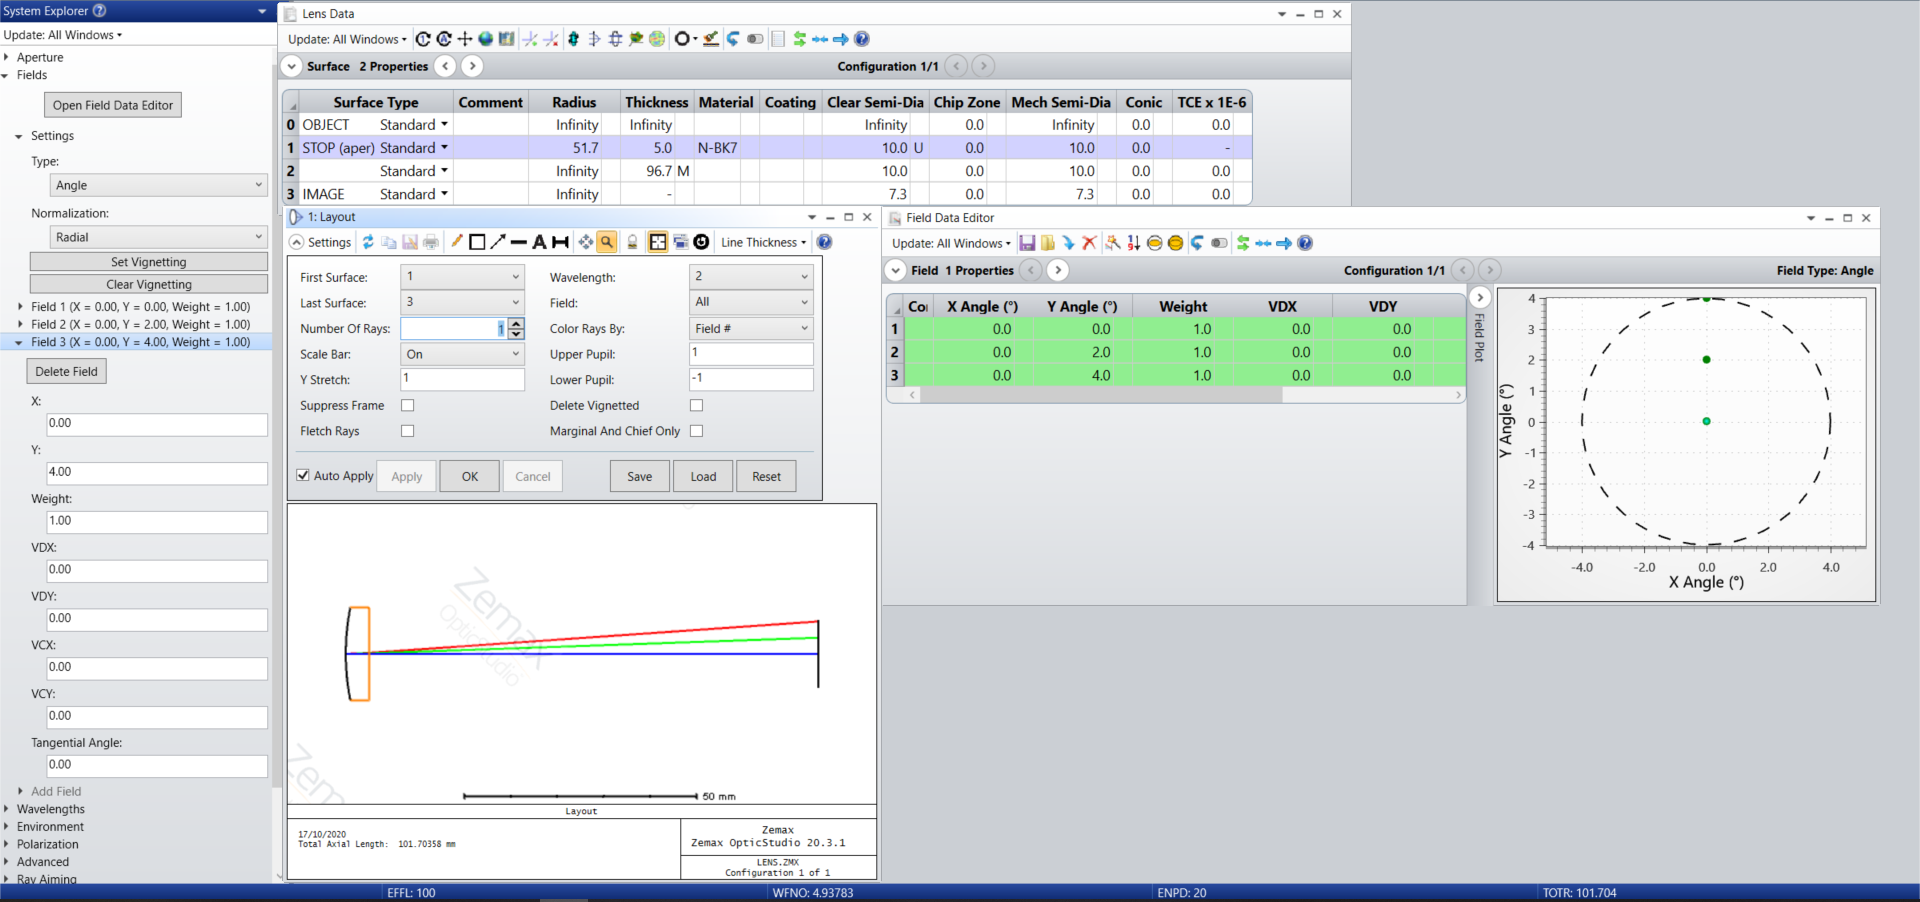The image size is (1920, 902).
Task: Open Lens Data help question mark icon
Action: coord(862,39)
